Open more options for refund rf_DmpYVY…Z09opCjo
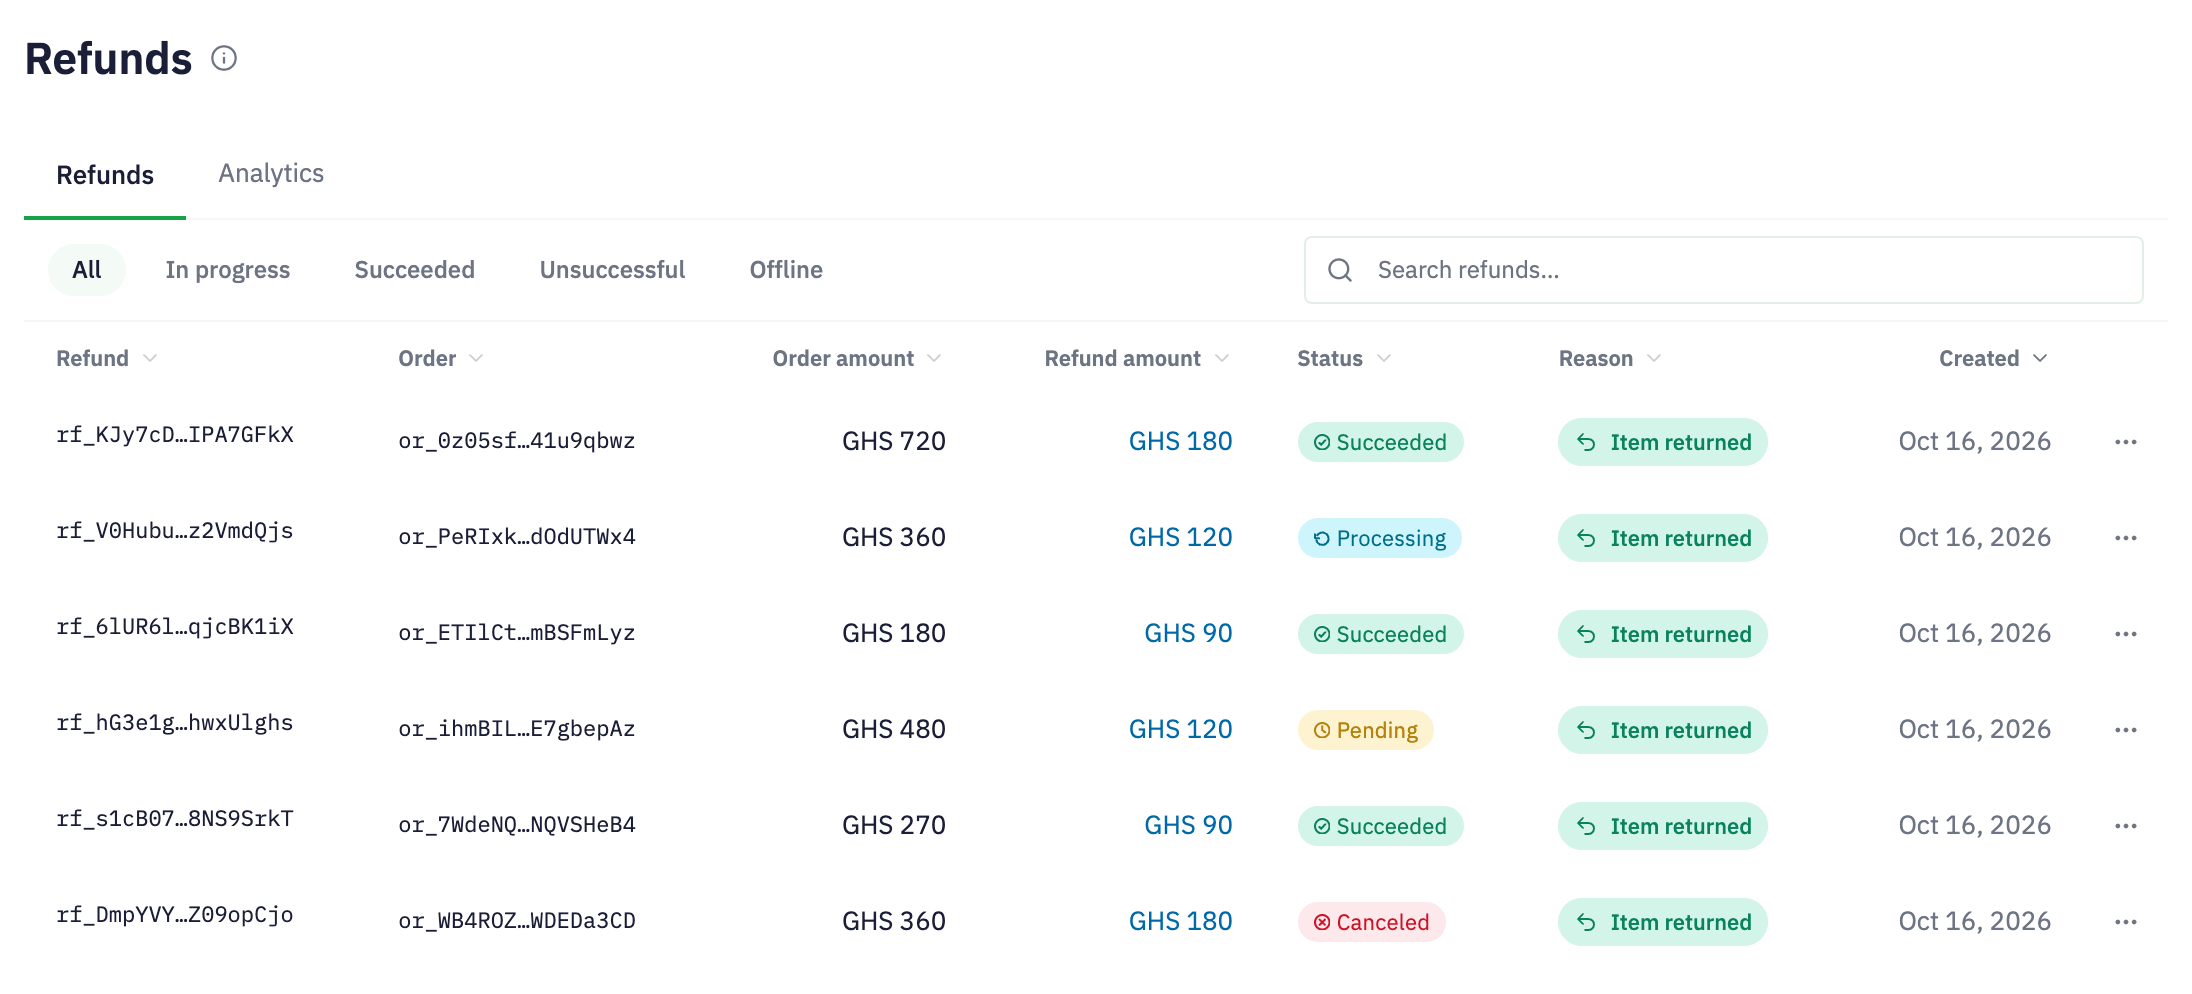Viewport: 2192px width, 994px height. click(x=2126, y=922)
